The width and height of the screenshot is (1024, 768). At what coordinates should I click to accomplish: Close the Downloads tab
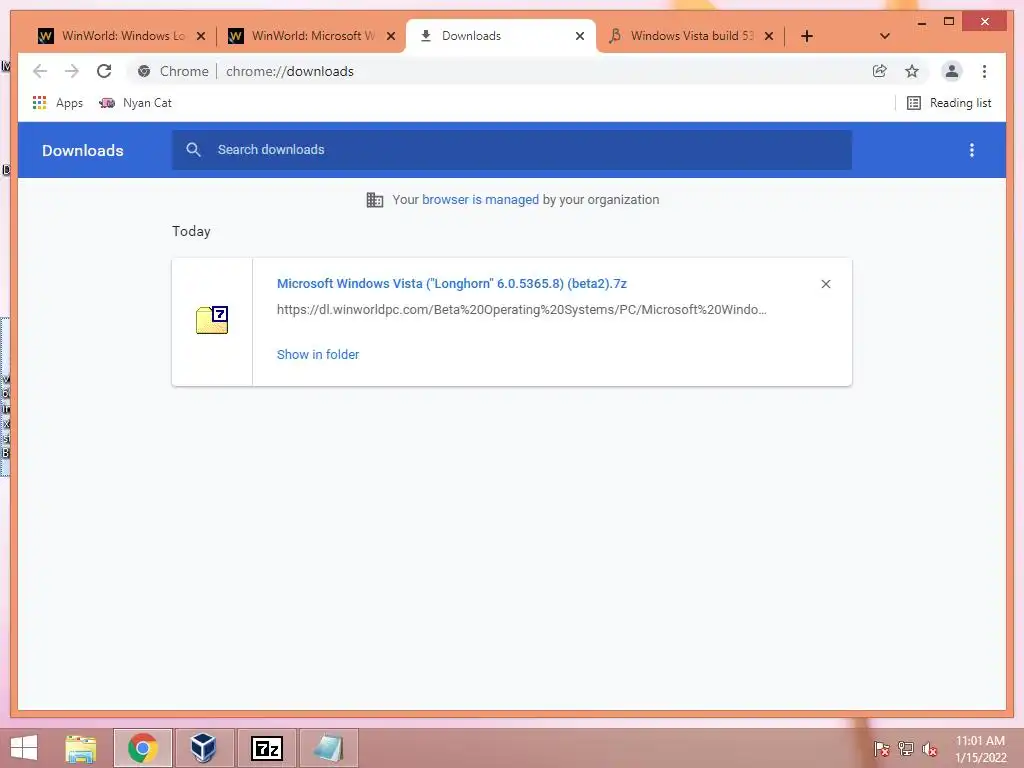pyautogui.click(x=579, y=37)
